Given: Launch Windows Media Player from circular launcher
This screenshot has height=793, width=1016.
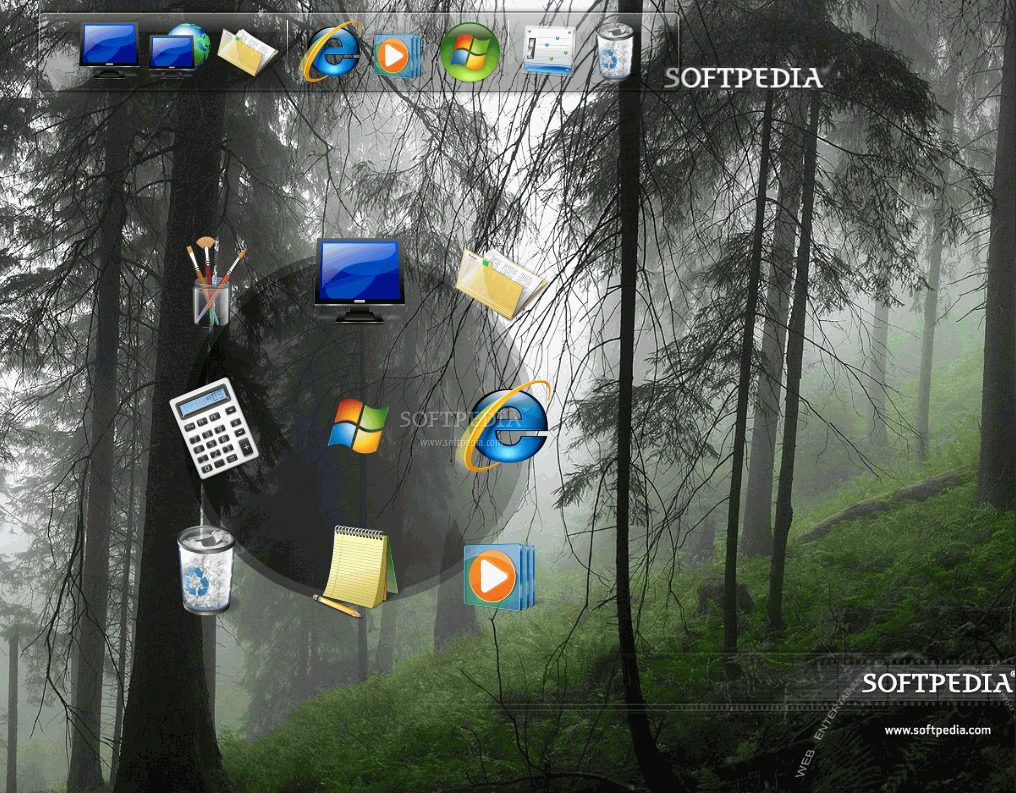Looking at the screenshot, I should coord(499,577).
